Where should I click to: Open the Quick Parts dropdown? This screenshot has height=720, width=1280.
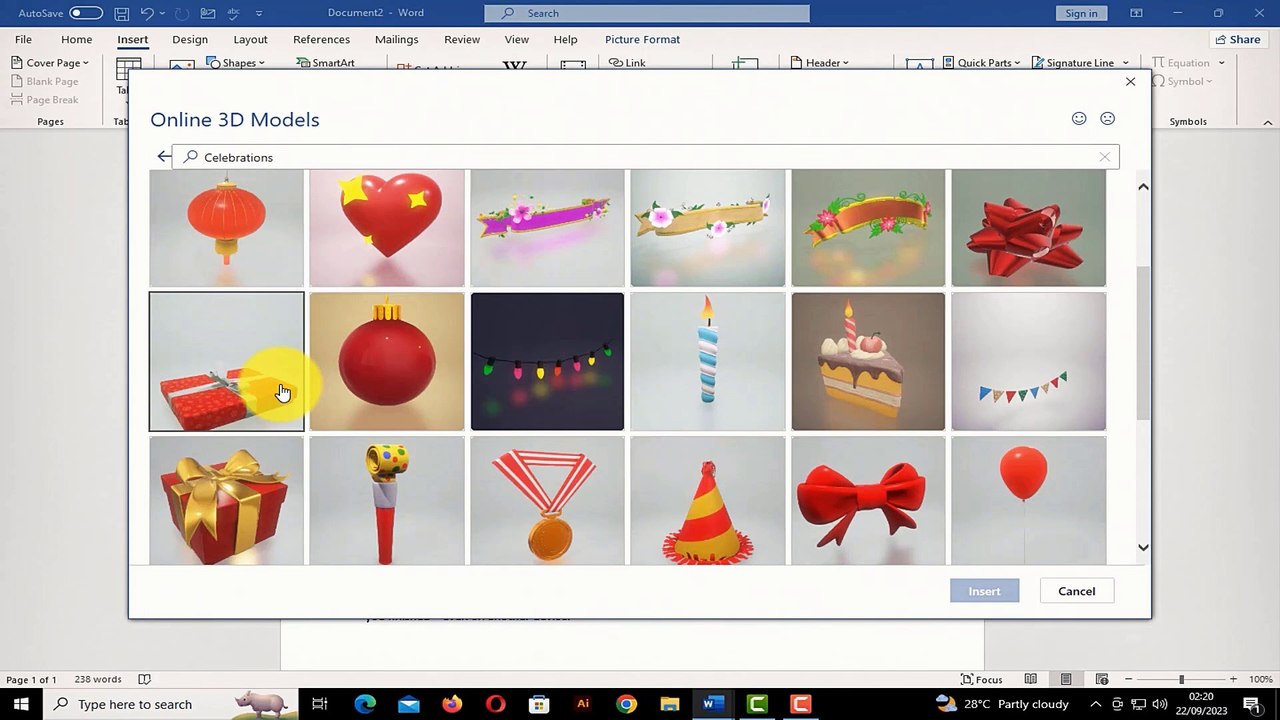click(981, 63)
